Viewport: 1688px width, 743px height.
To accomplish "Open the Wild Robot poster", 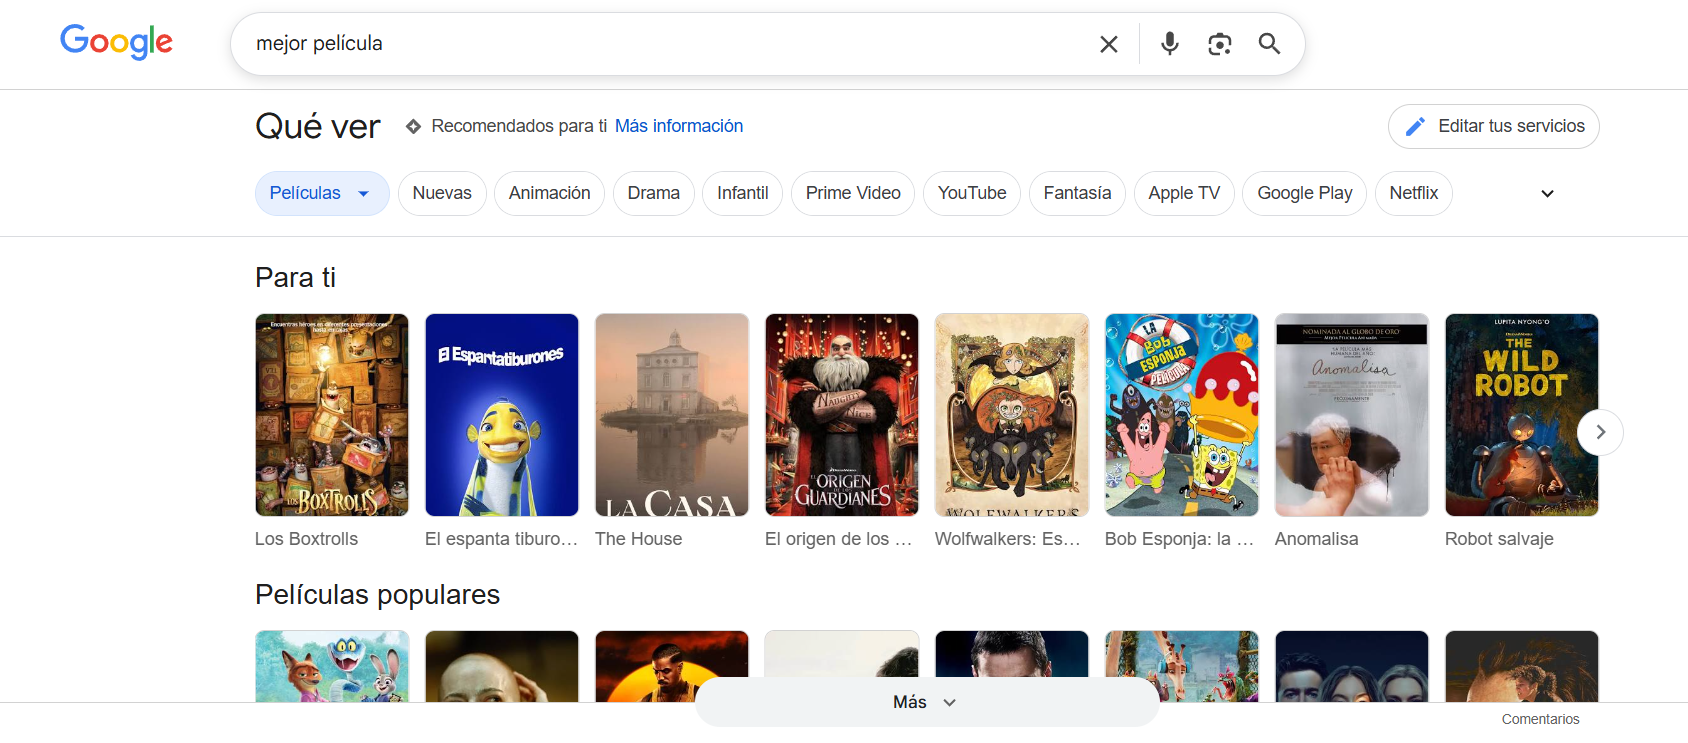I will [x=1522, y=415].
